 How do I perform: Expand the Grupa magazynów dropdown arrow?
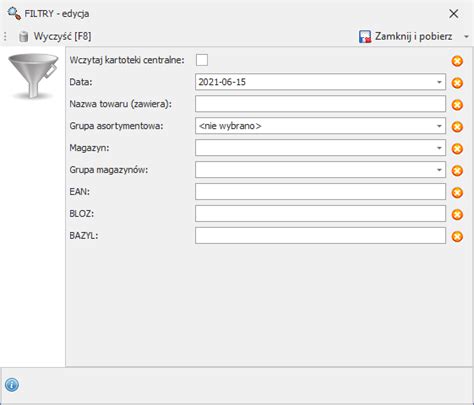tap(439, 170)
